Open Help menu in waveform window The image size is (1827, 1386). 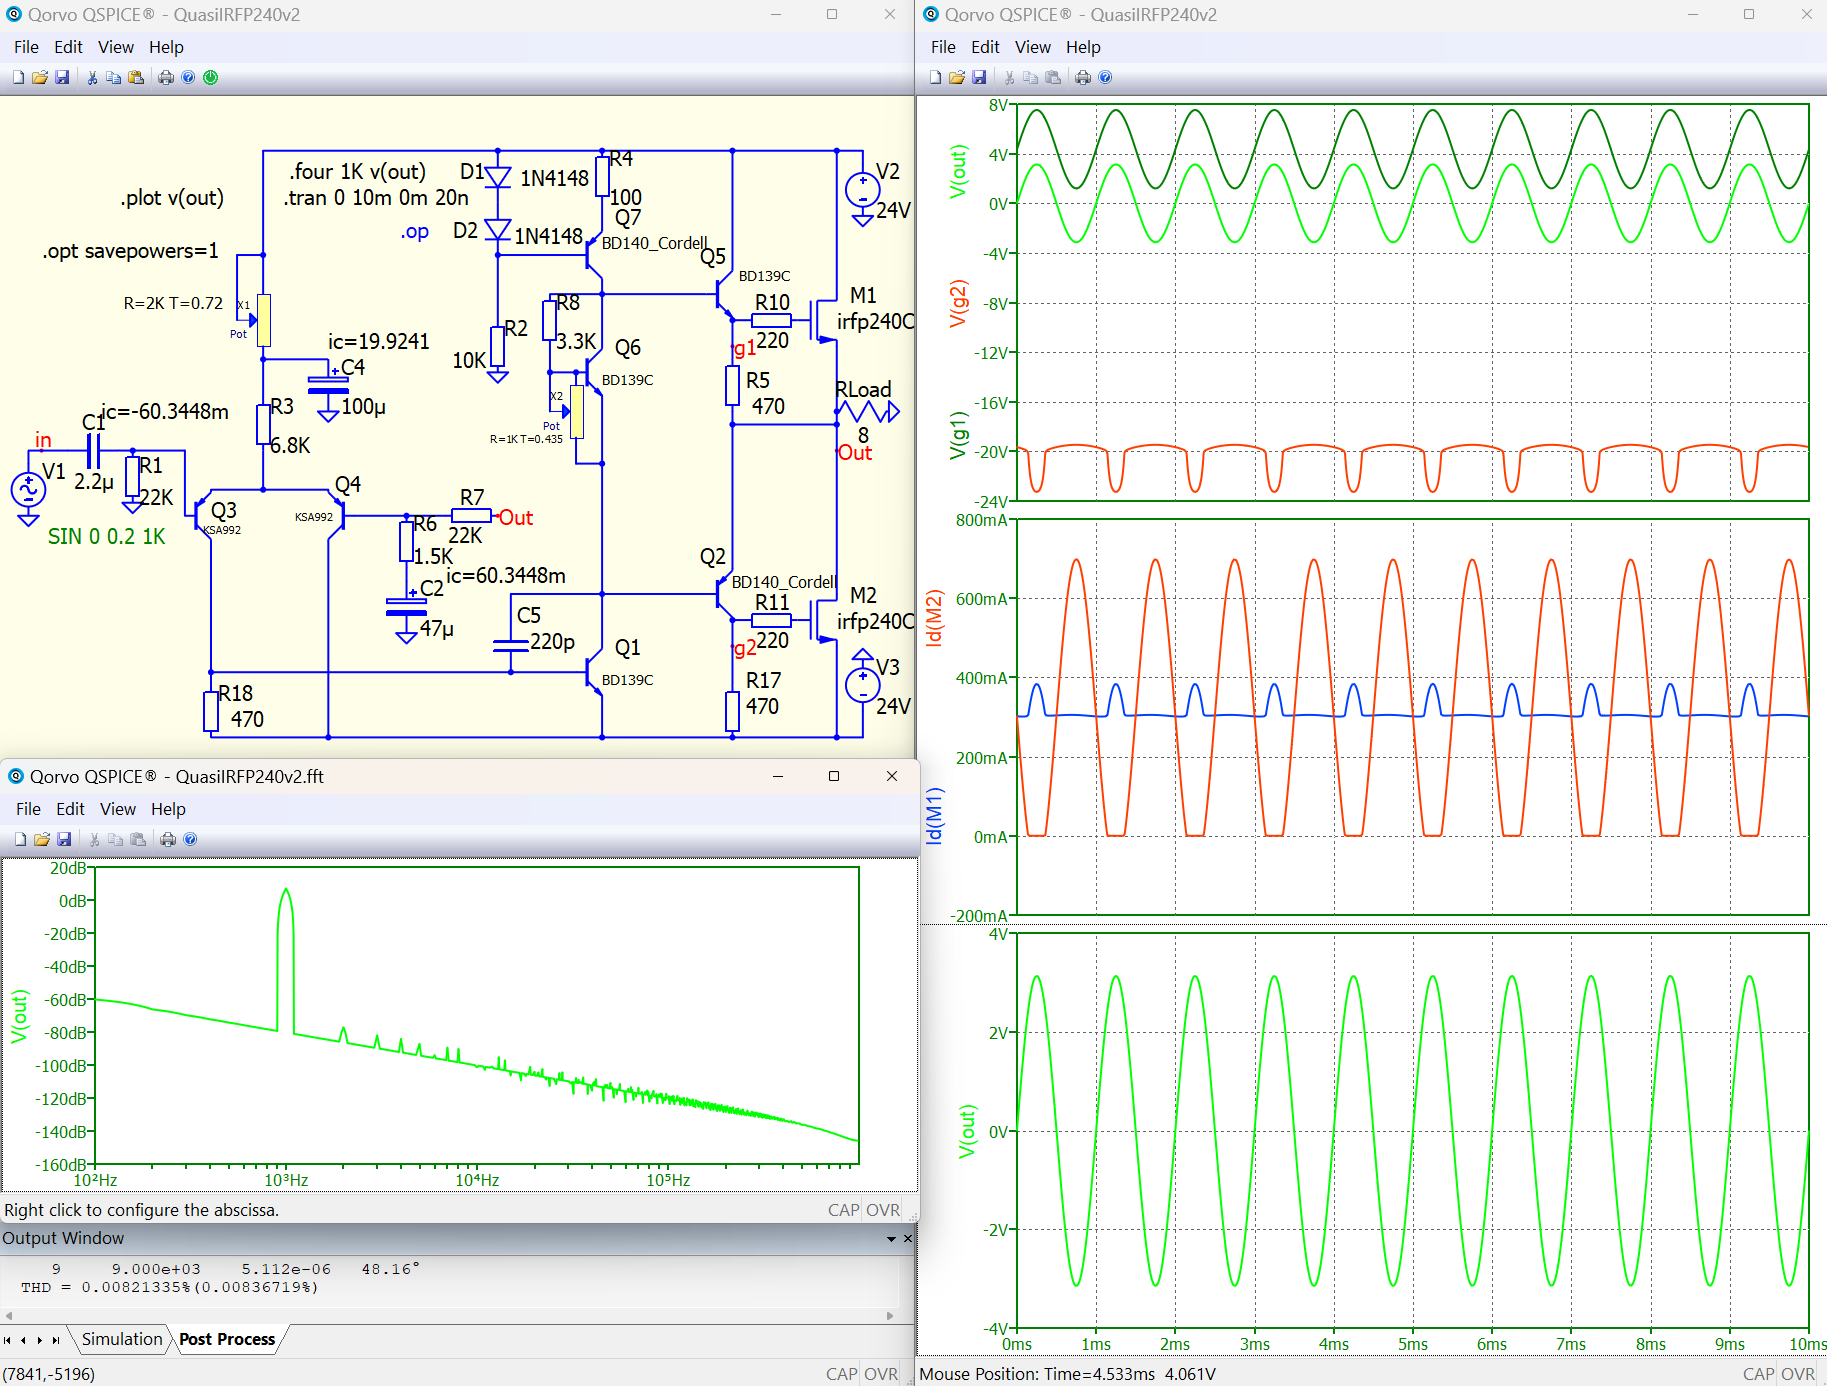click(1083, 47)
